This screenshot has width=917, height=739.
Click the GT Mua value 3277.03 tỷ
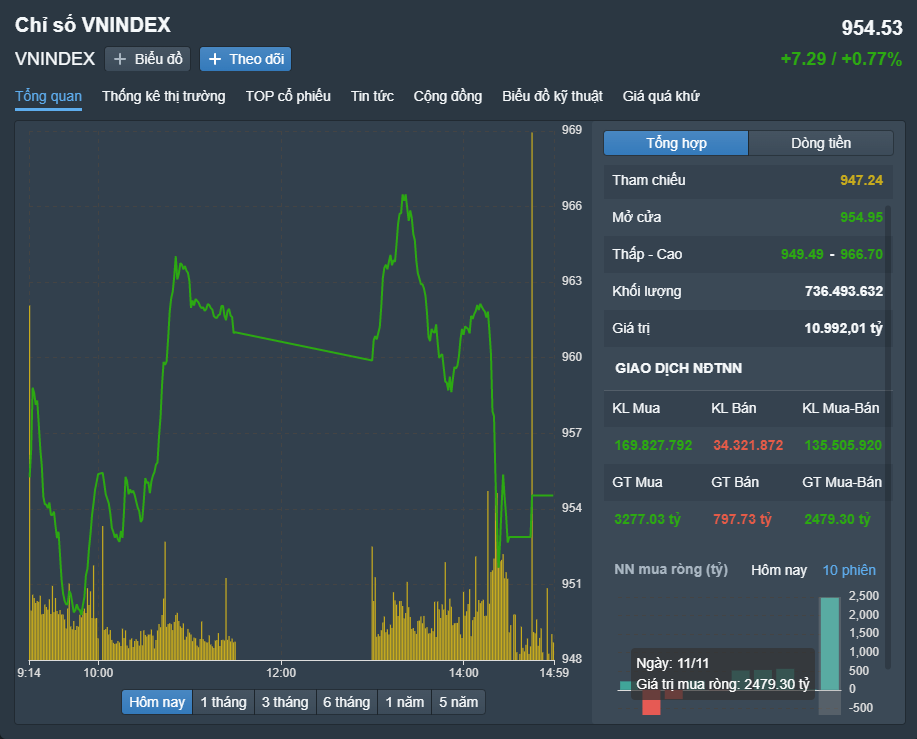647,519
